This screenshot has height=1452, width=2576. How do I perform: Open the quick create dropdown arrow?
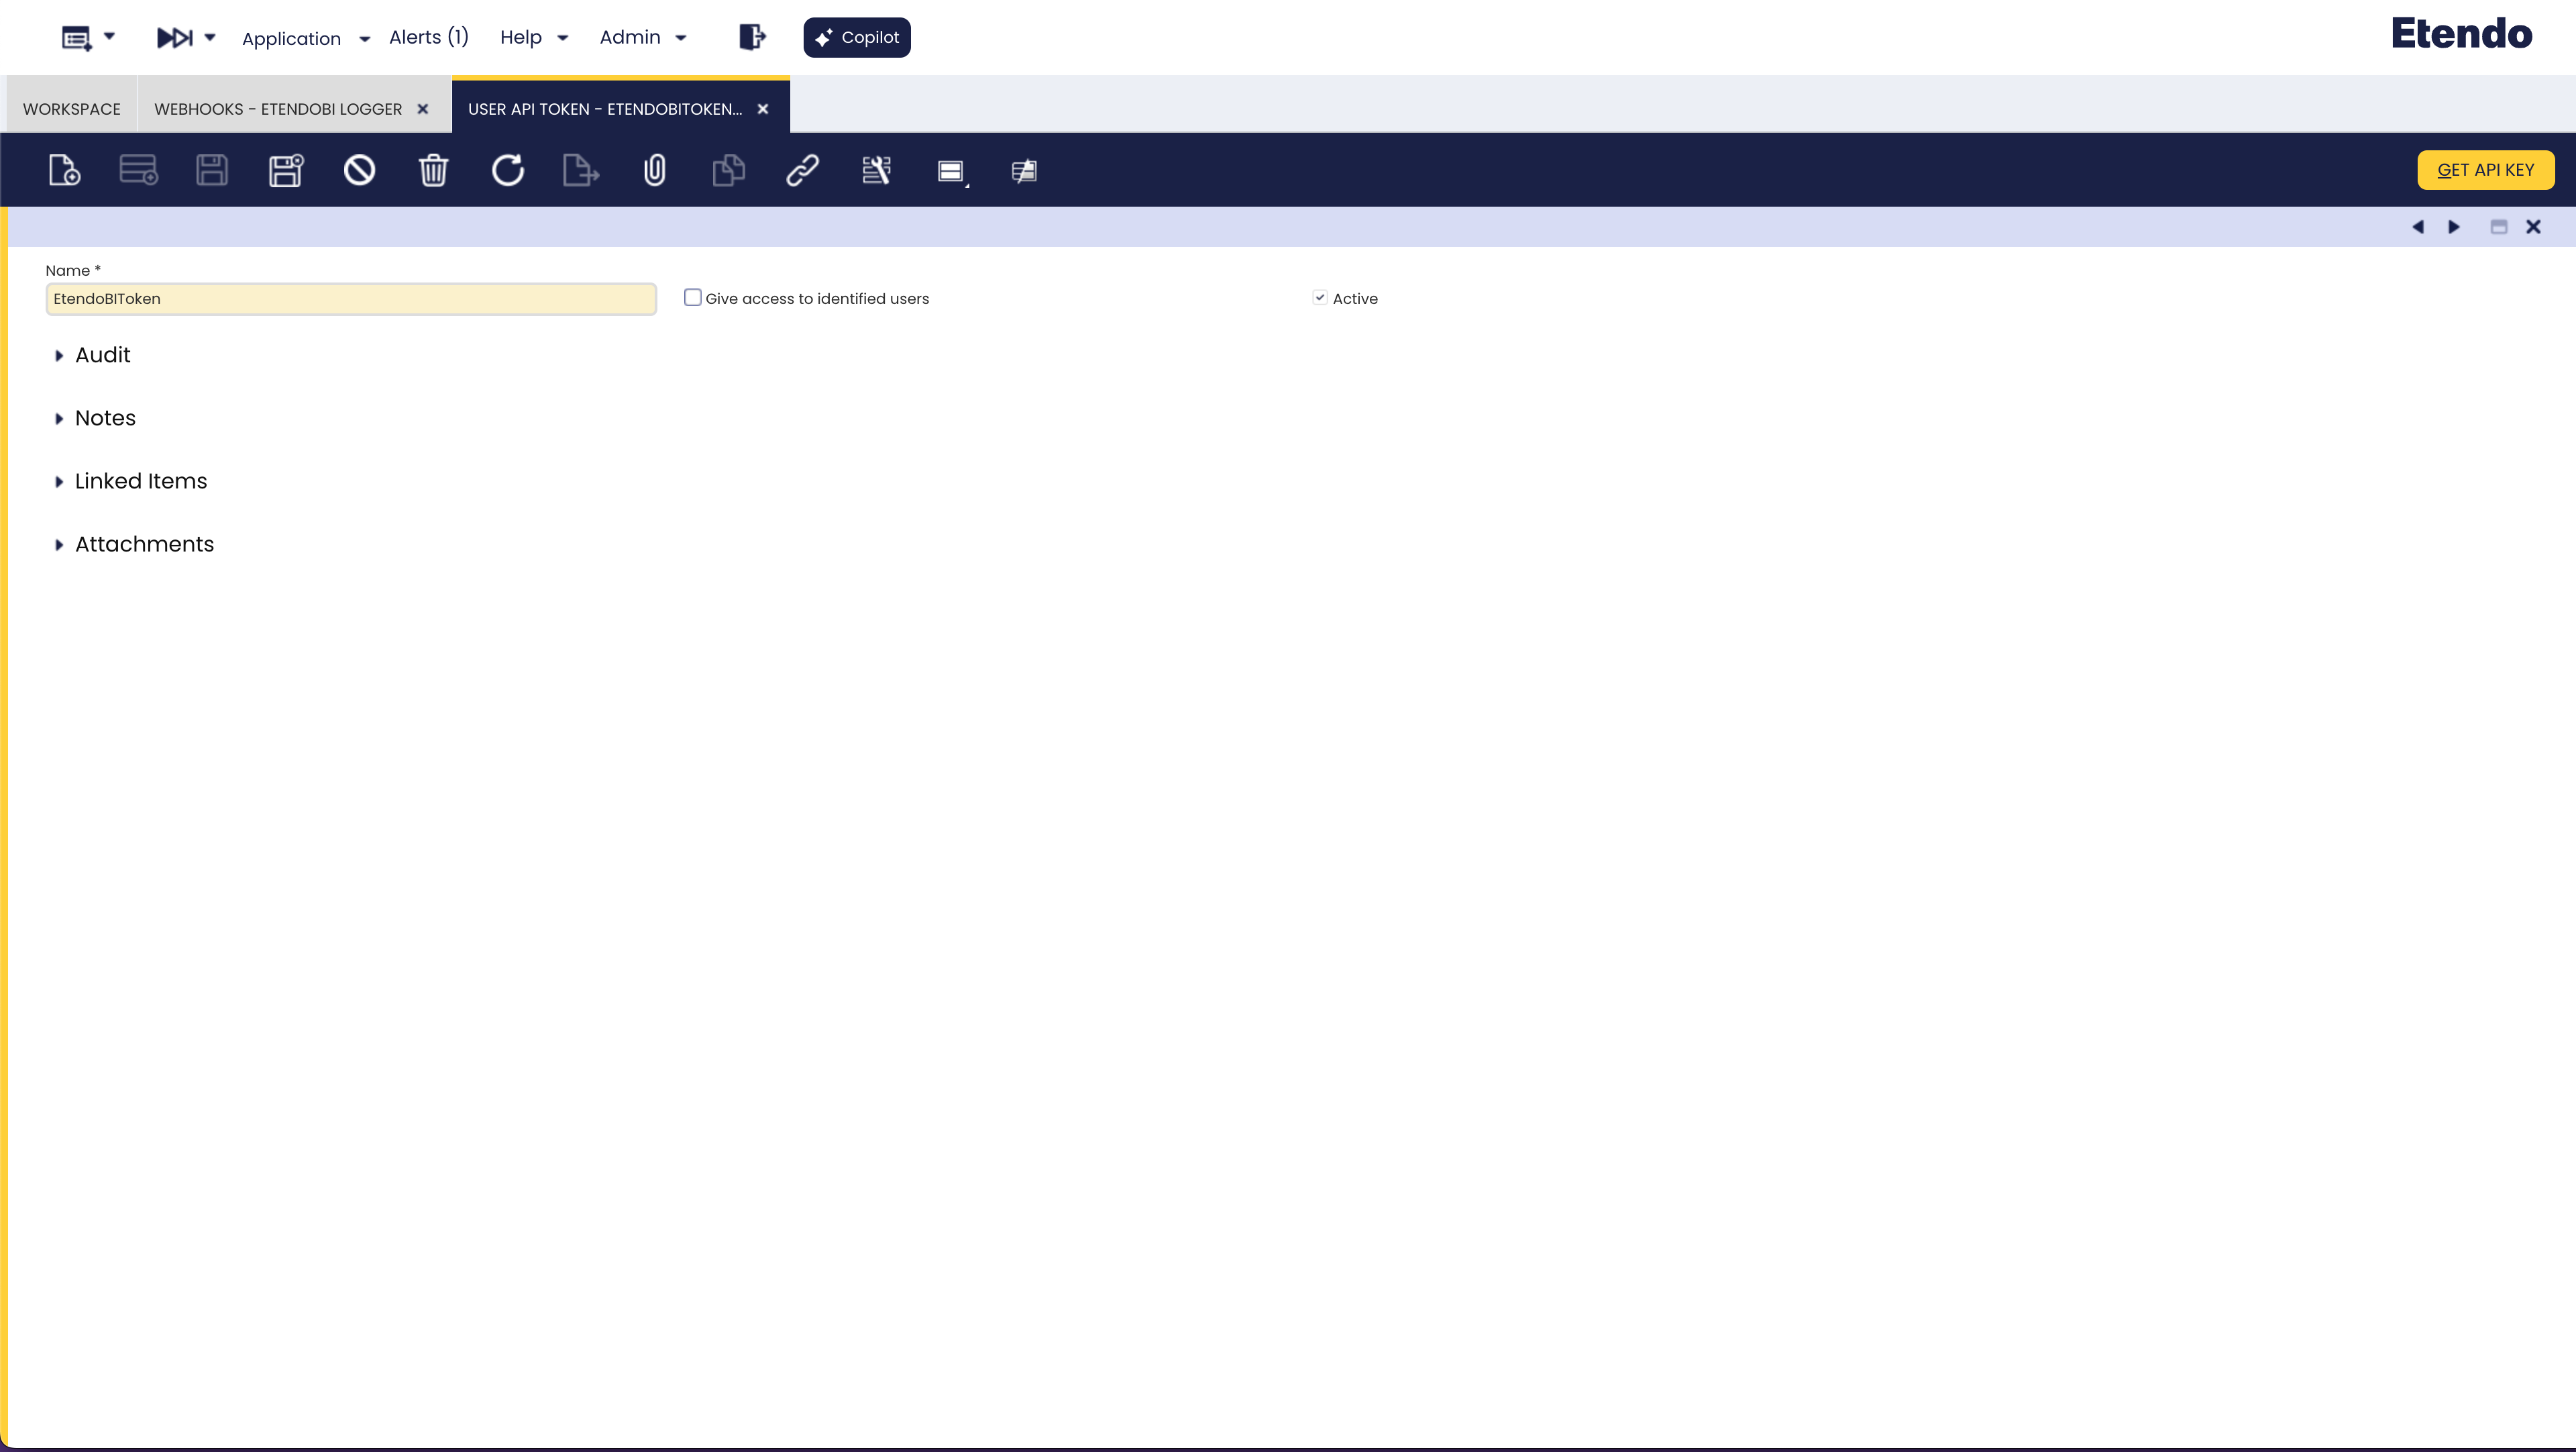tap(110, 36)
